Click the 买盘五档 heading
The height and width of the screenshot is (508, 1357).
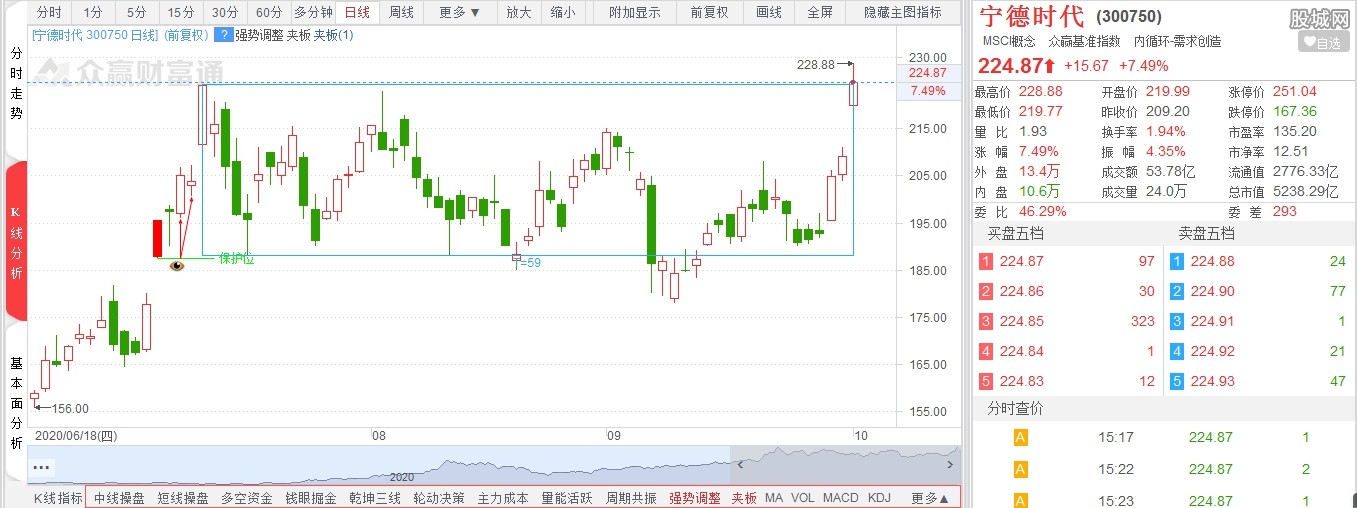[1016, 234]
